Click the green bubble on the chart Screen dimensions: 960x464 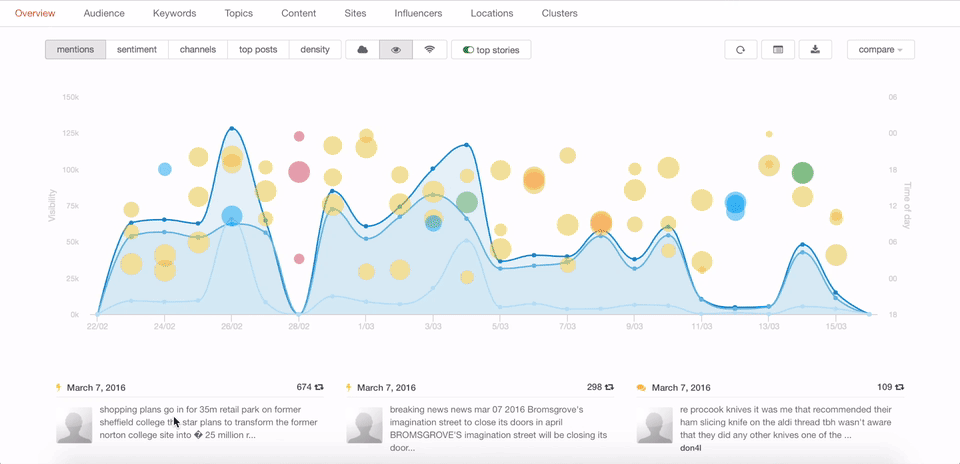coord(802,173)
